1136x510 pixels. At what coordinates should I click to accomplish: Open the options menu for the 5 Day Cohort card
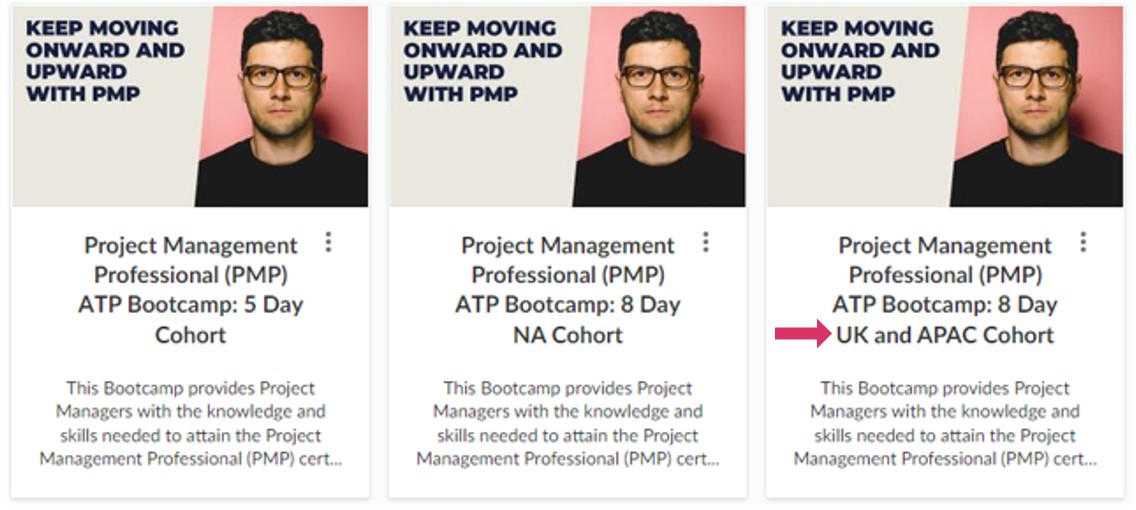click(x=328, y=242)
